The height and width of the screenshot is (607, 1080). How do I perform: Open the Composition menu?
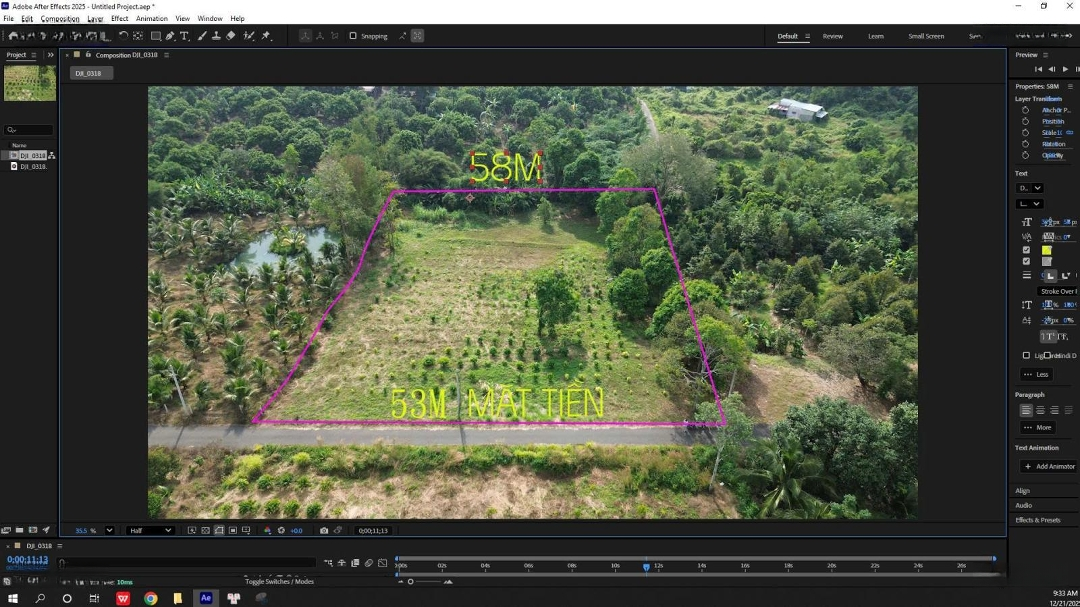coord(60,19)
